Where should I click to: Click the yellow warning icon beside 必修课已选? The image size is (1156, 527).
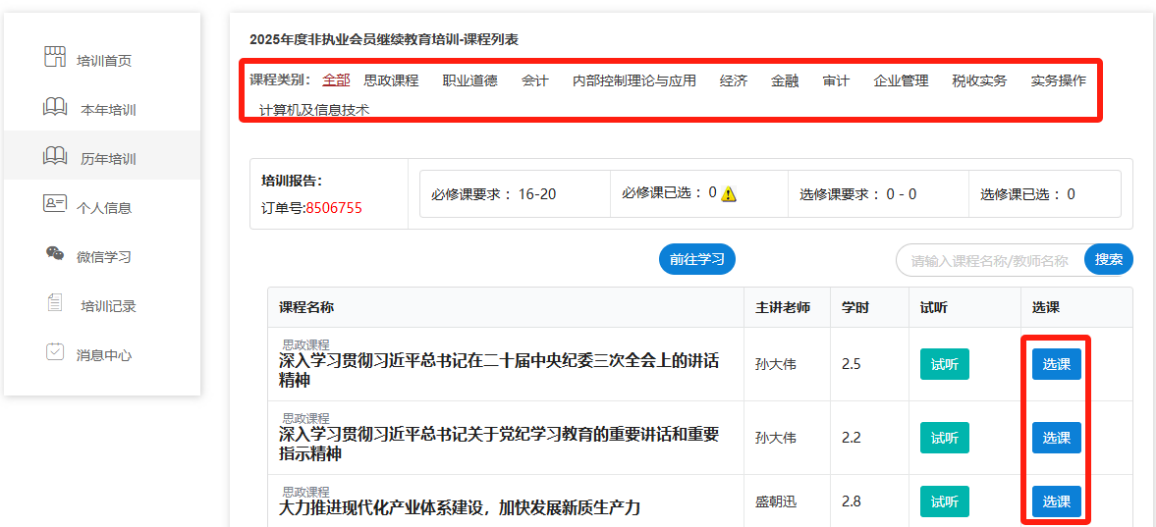tap(729, 194)
